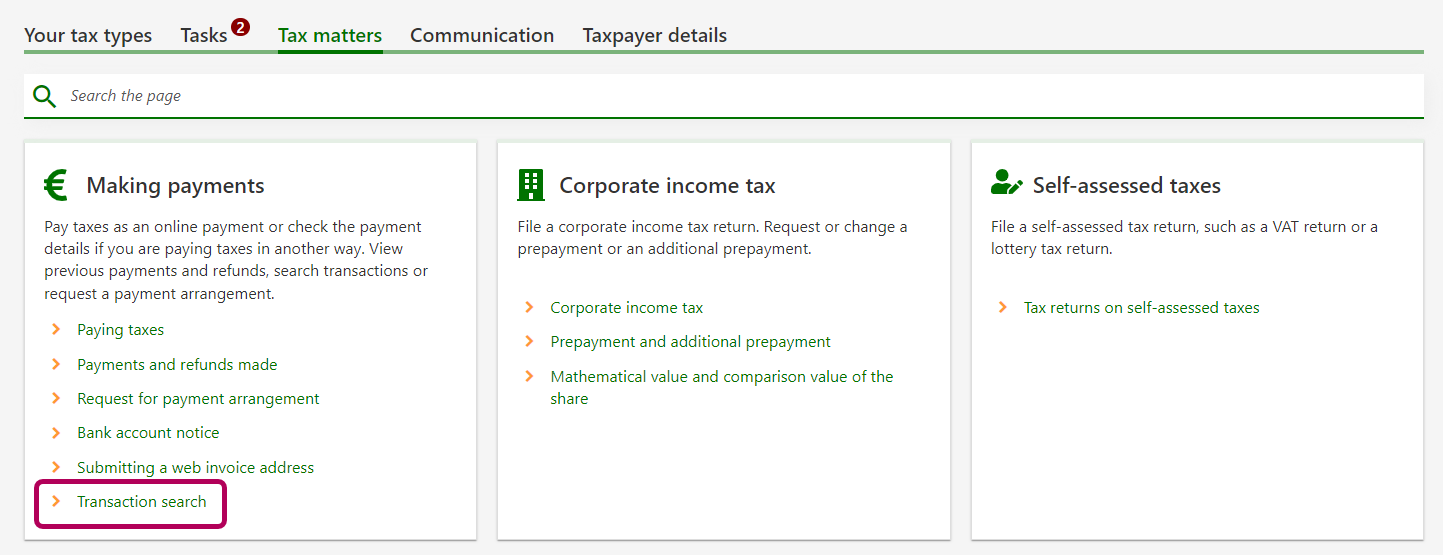
Task: Click the Corporate income tax building icon
Action: 531,185
